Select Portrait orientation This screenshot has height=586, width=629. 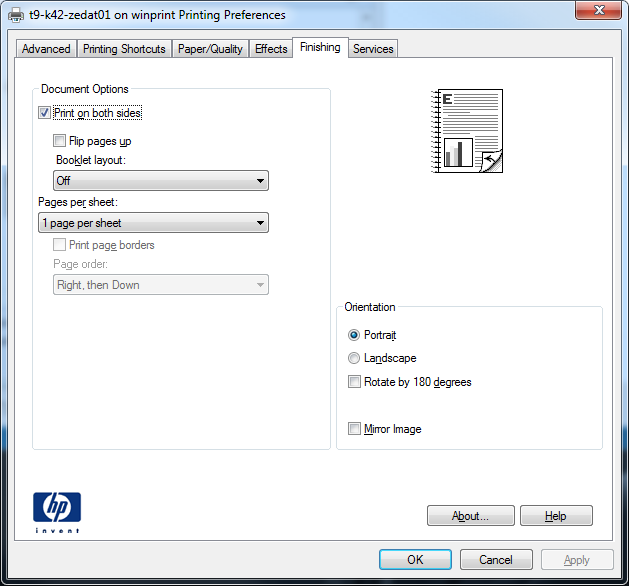tap(354, 336)
